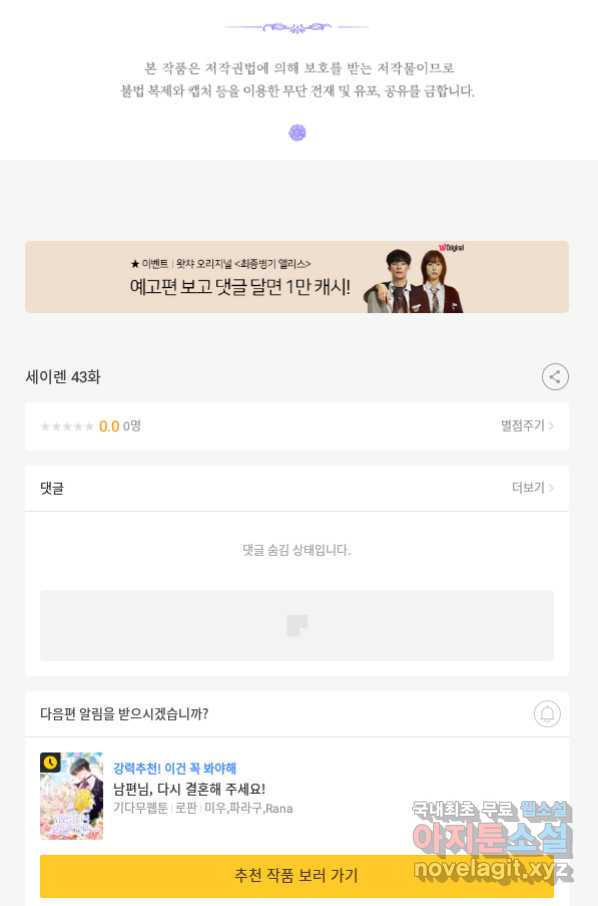Click the 강력추천! 이건 꼭 봐야해 label

(x=174, y=768)
